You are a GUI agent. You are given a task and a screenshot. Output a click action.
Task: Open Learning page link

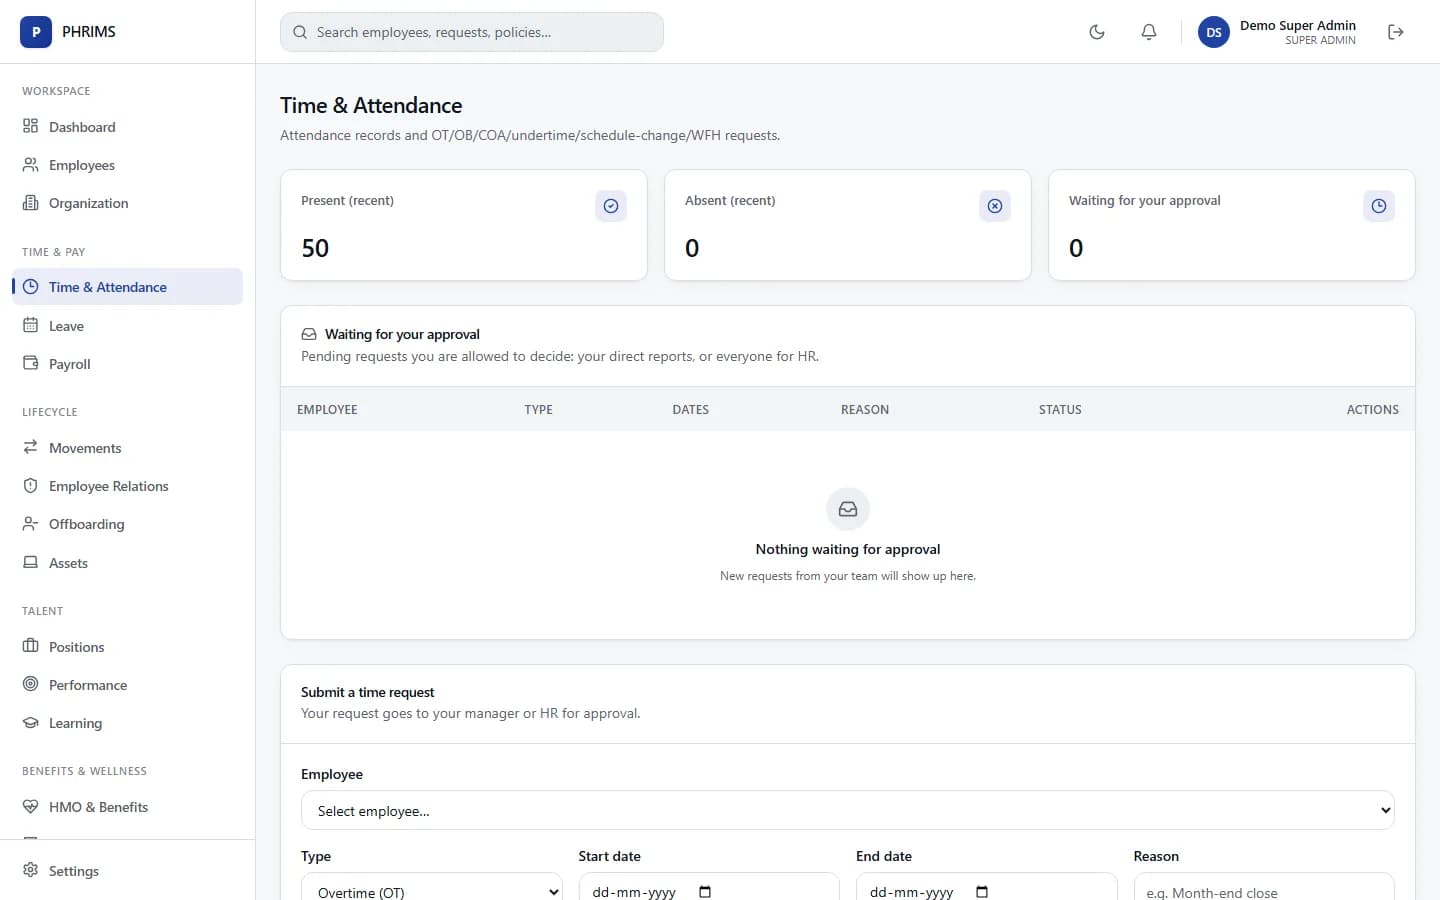pos(127,723)
